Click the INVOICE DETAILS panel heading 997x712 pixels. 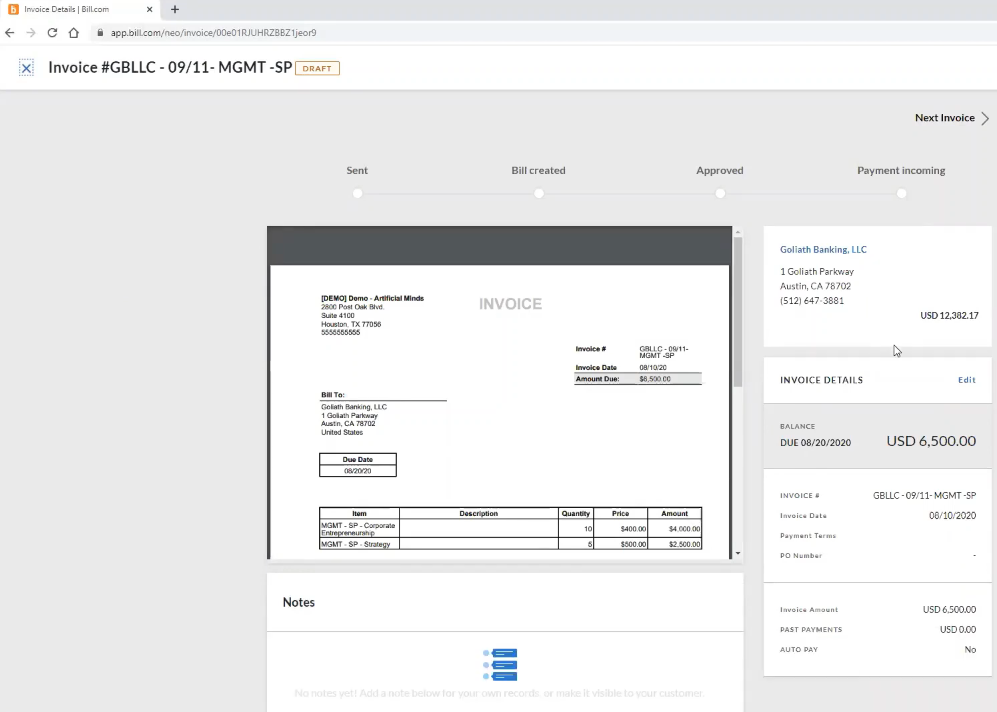click(821, 380)
